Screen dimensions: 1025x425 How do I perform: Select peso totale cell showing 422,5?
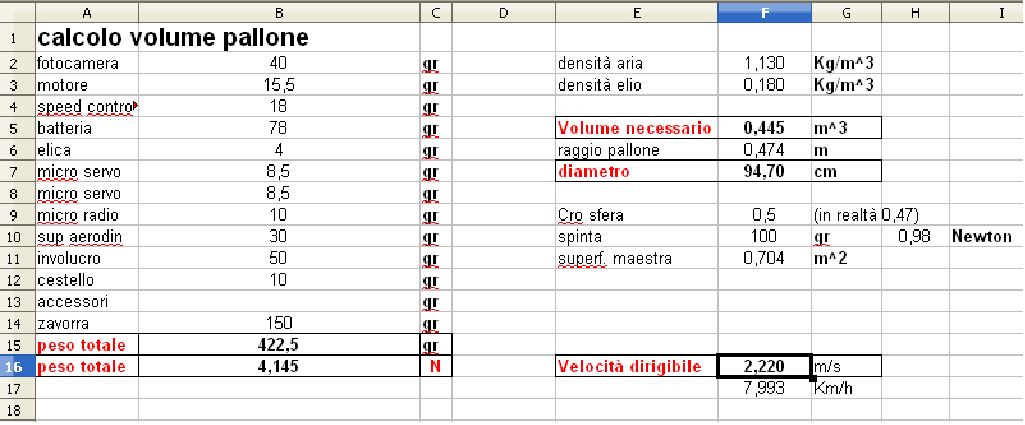279,345
